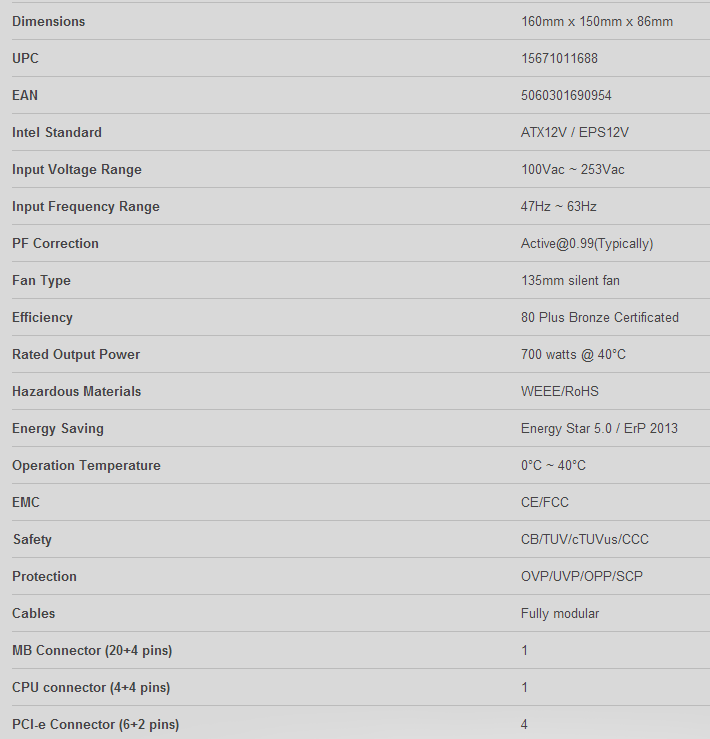Select the UPC value 15671011688

[x=559, y=58]
